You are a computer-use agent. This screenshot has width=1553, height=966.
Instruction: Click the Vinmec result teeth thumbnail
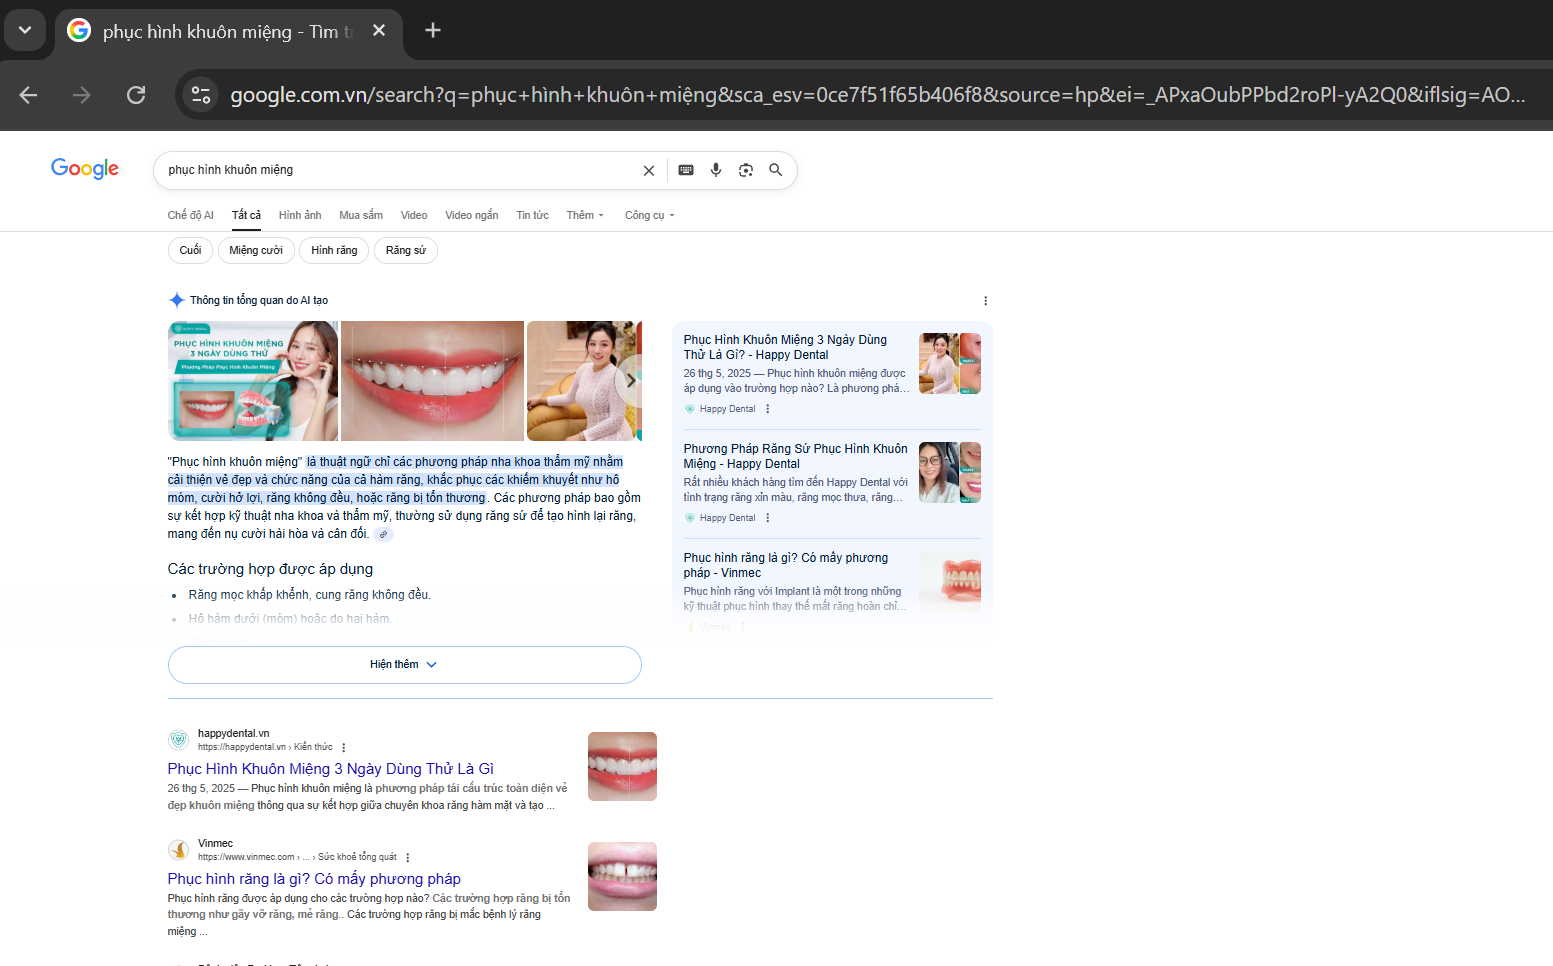[x=622, y=877]
